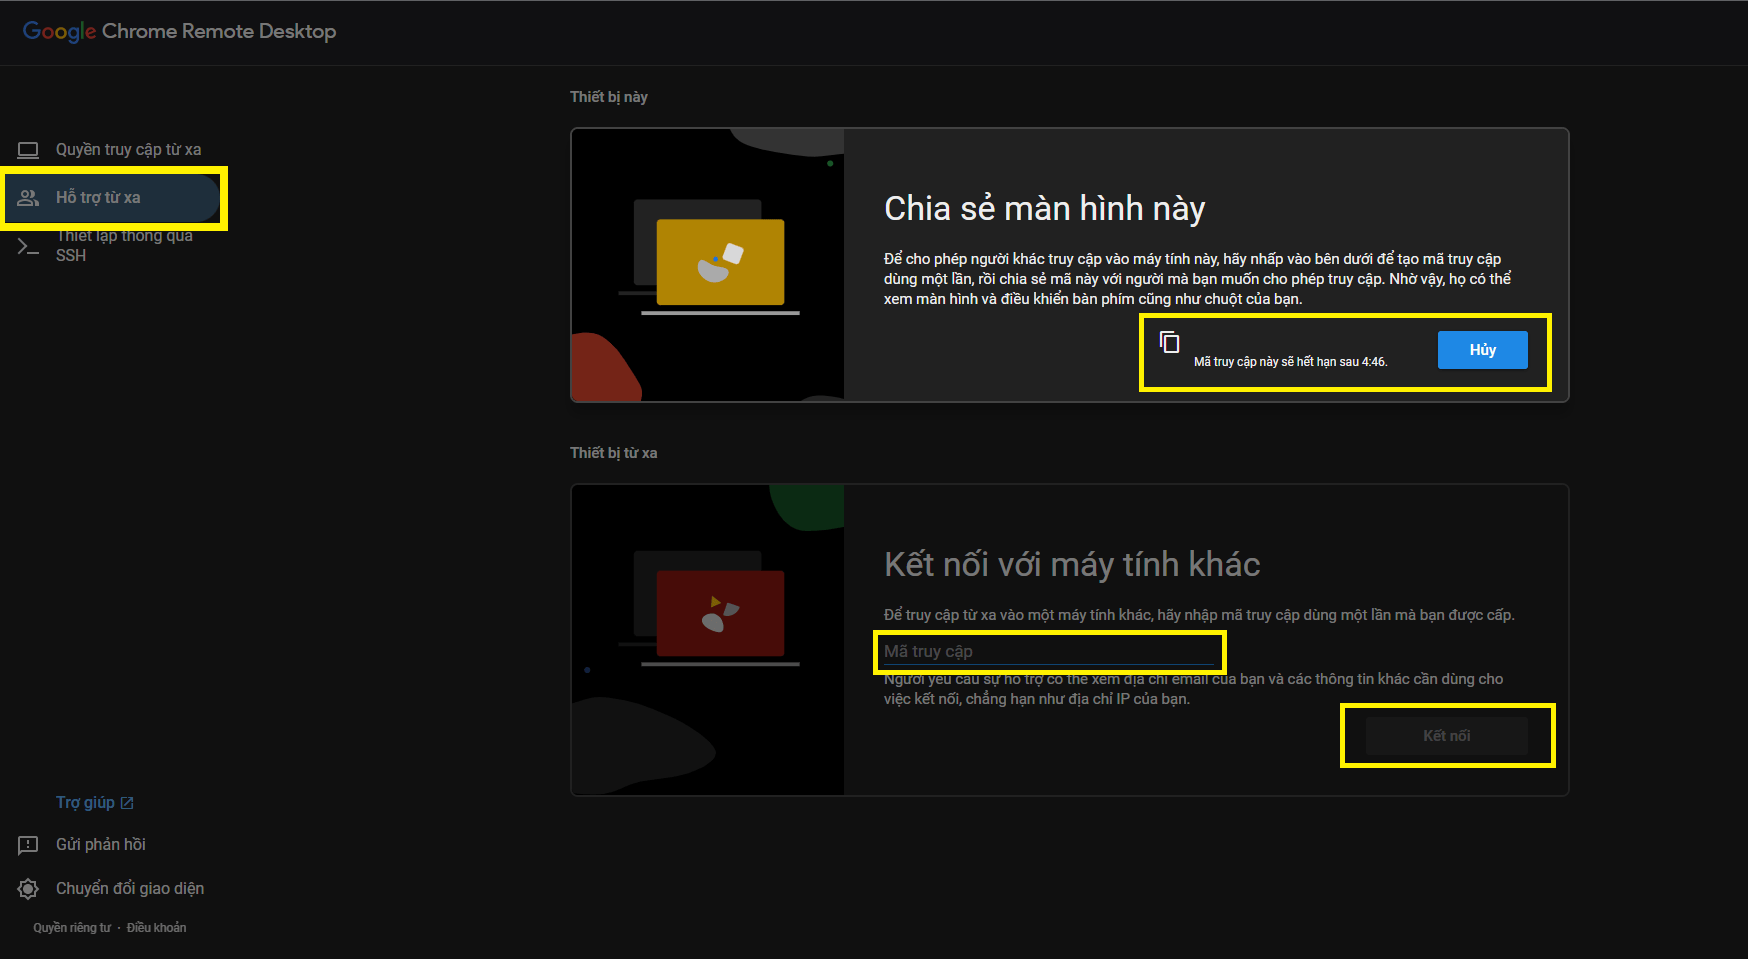Click the Thiết bị từ xa section label

pyautogui.click(x=614, y=453)
